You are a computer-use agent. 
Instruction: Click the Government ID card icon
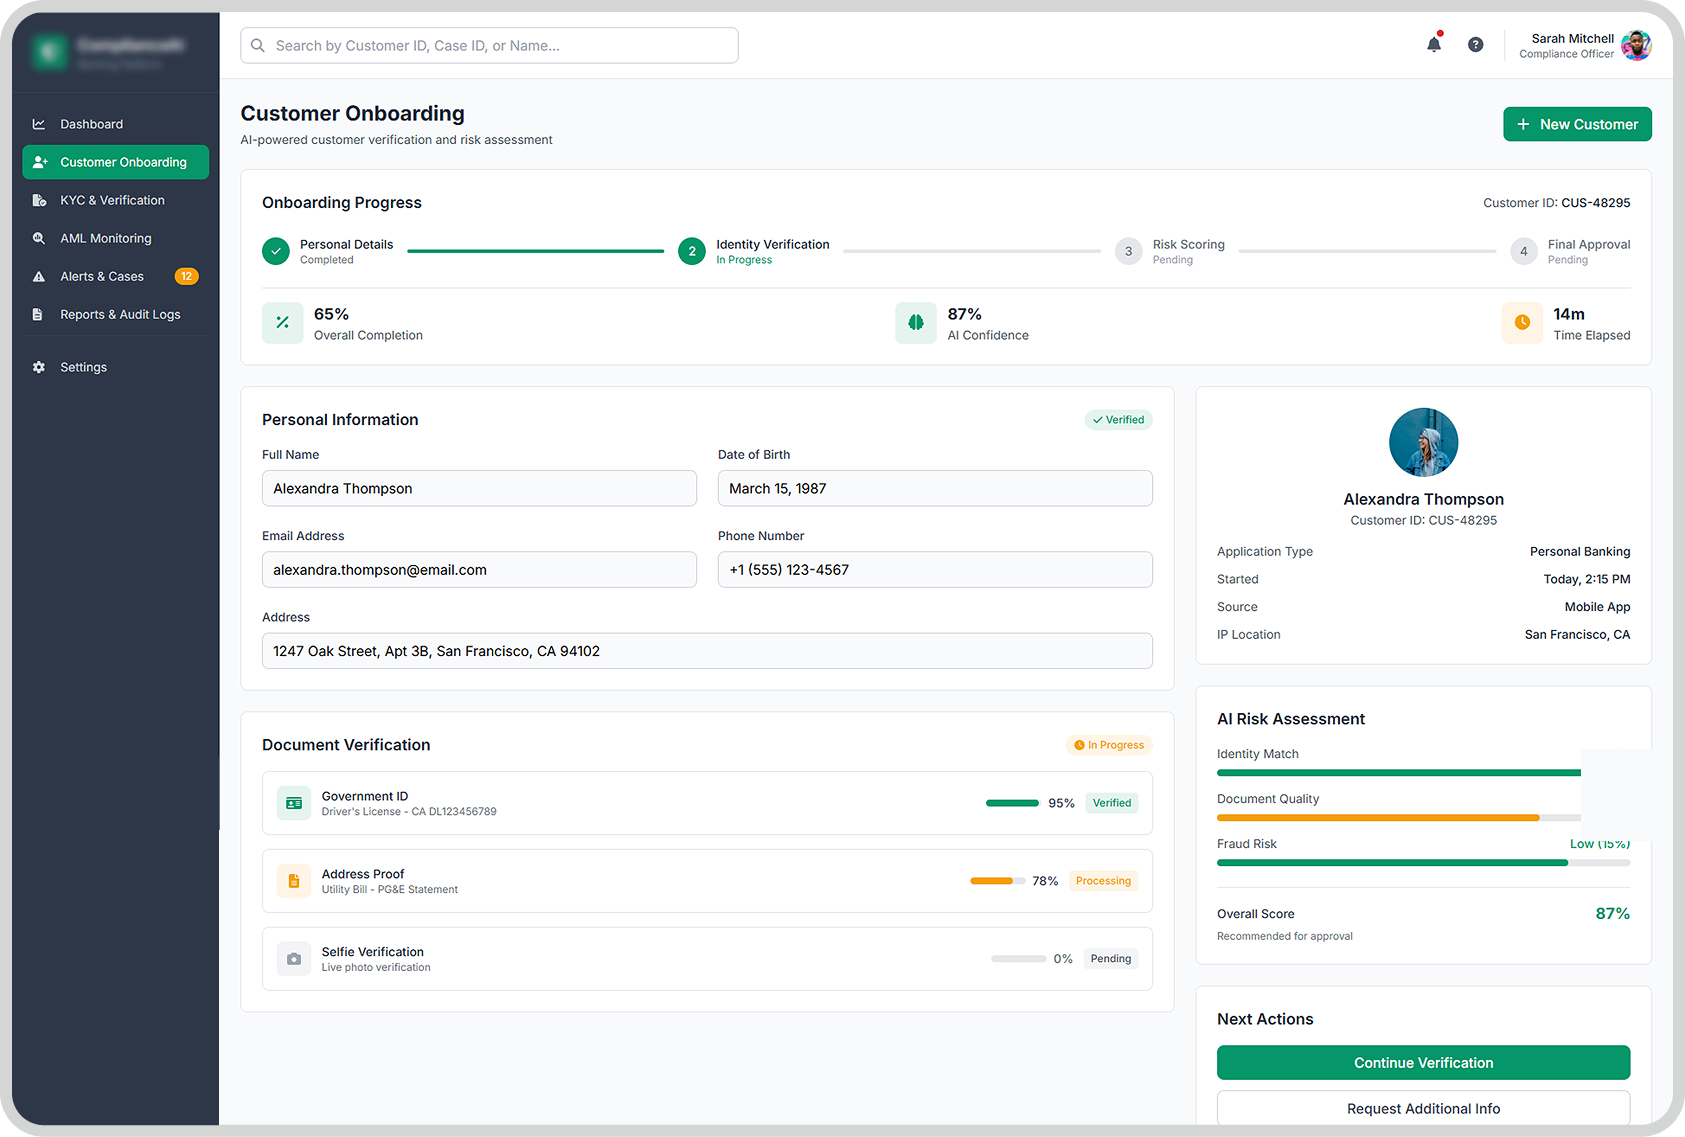[x=294, y=803]
